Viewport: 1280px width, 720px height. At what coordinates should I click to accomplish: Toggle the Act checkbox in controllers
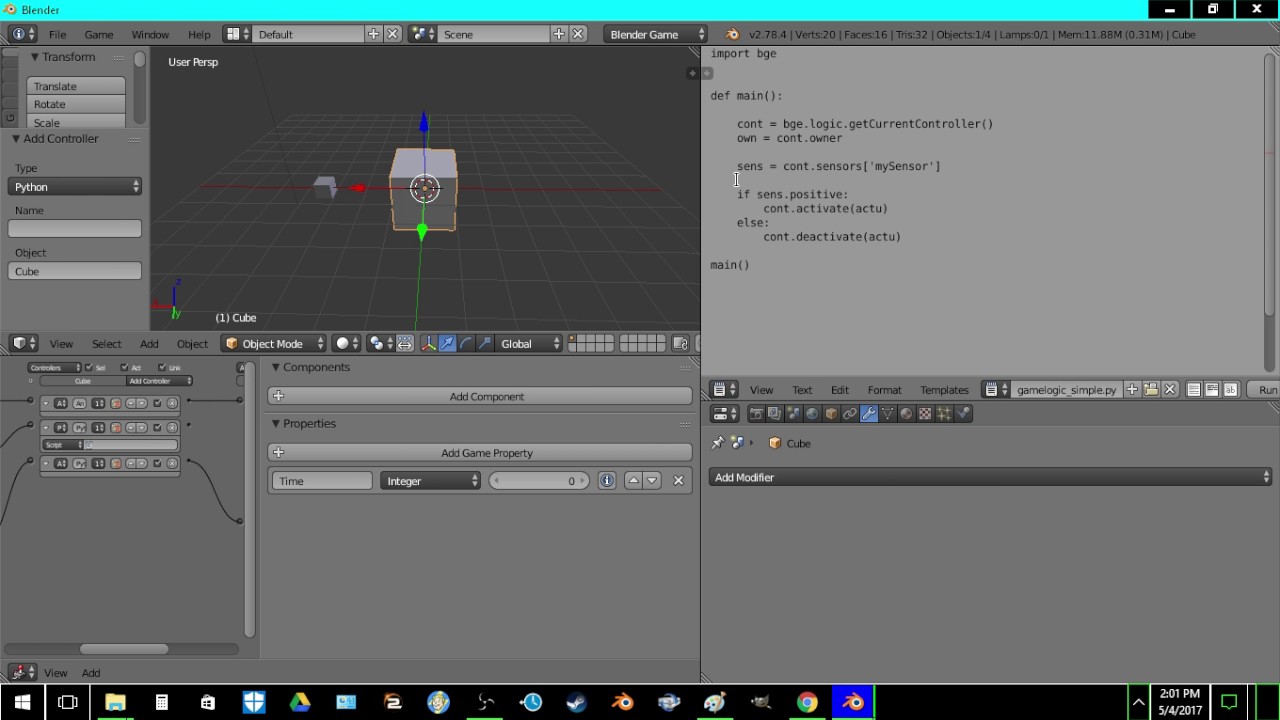point(124,368)
